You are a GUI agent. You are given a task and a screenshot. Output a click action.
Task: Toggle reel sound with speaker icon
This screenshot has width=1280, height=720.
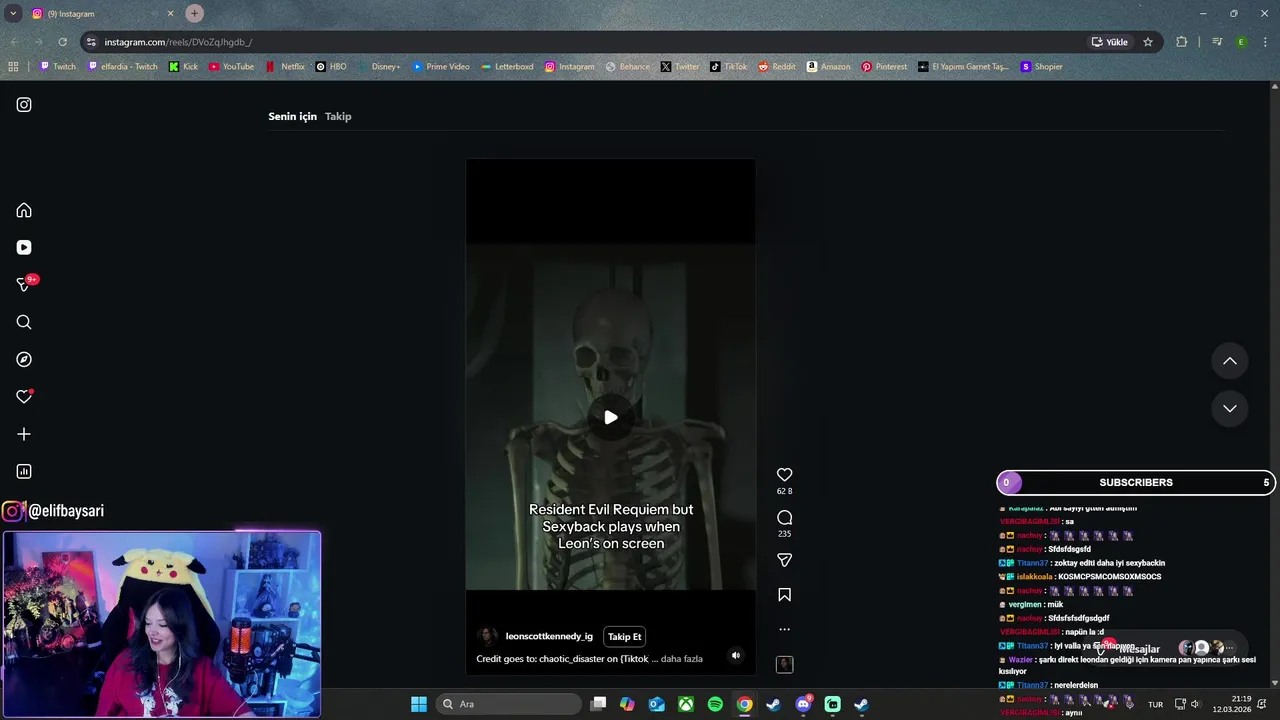tap(736, 656)
